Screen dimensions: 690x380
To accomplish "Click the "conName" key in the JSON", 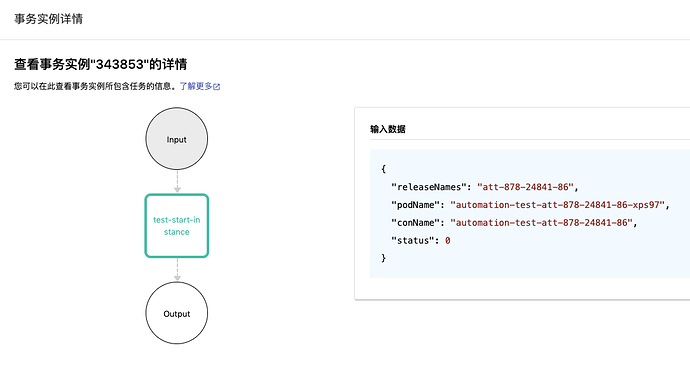I will (x=415, y=223).
